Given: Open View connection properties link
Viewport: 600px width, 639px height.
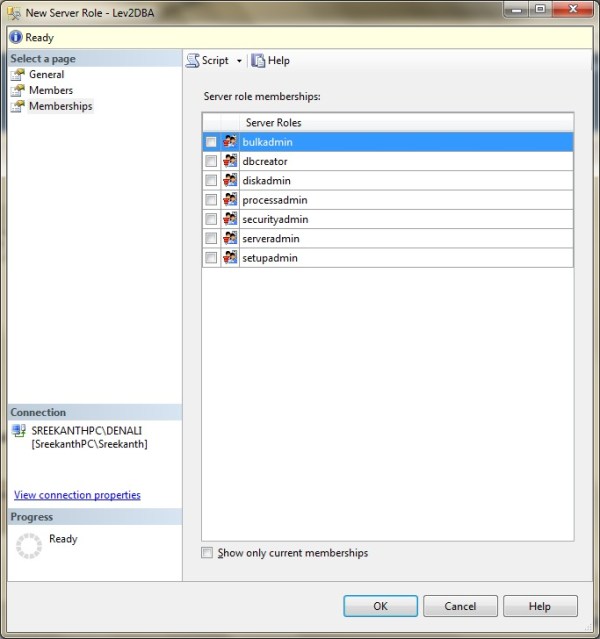Looking at the screenshot, I should coord(77,495).
